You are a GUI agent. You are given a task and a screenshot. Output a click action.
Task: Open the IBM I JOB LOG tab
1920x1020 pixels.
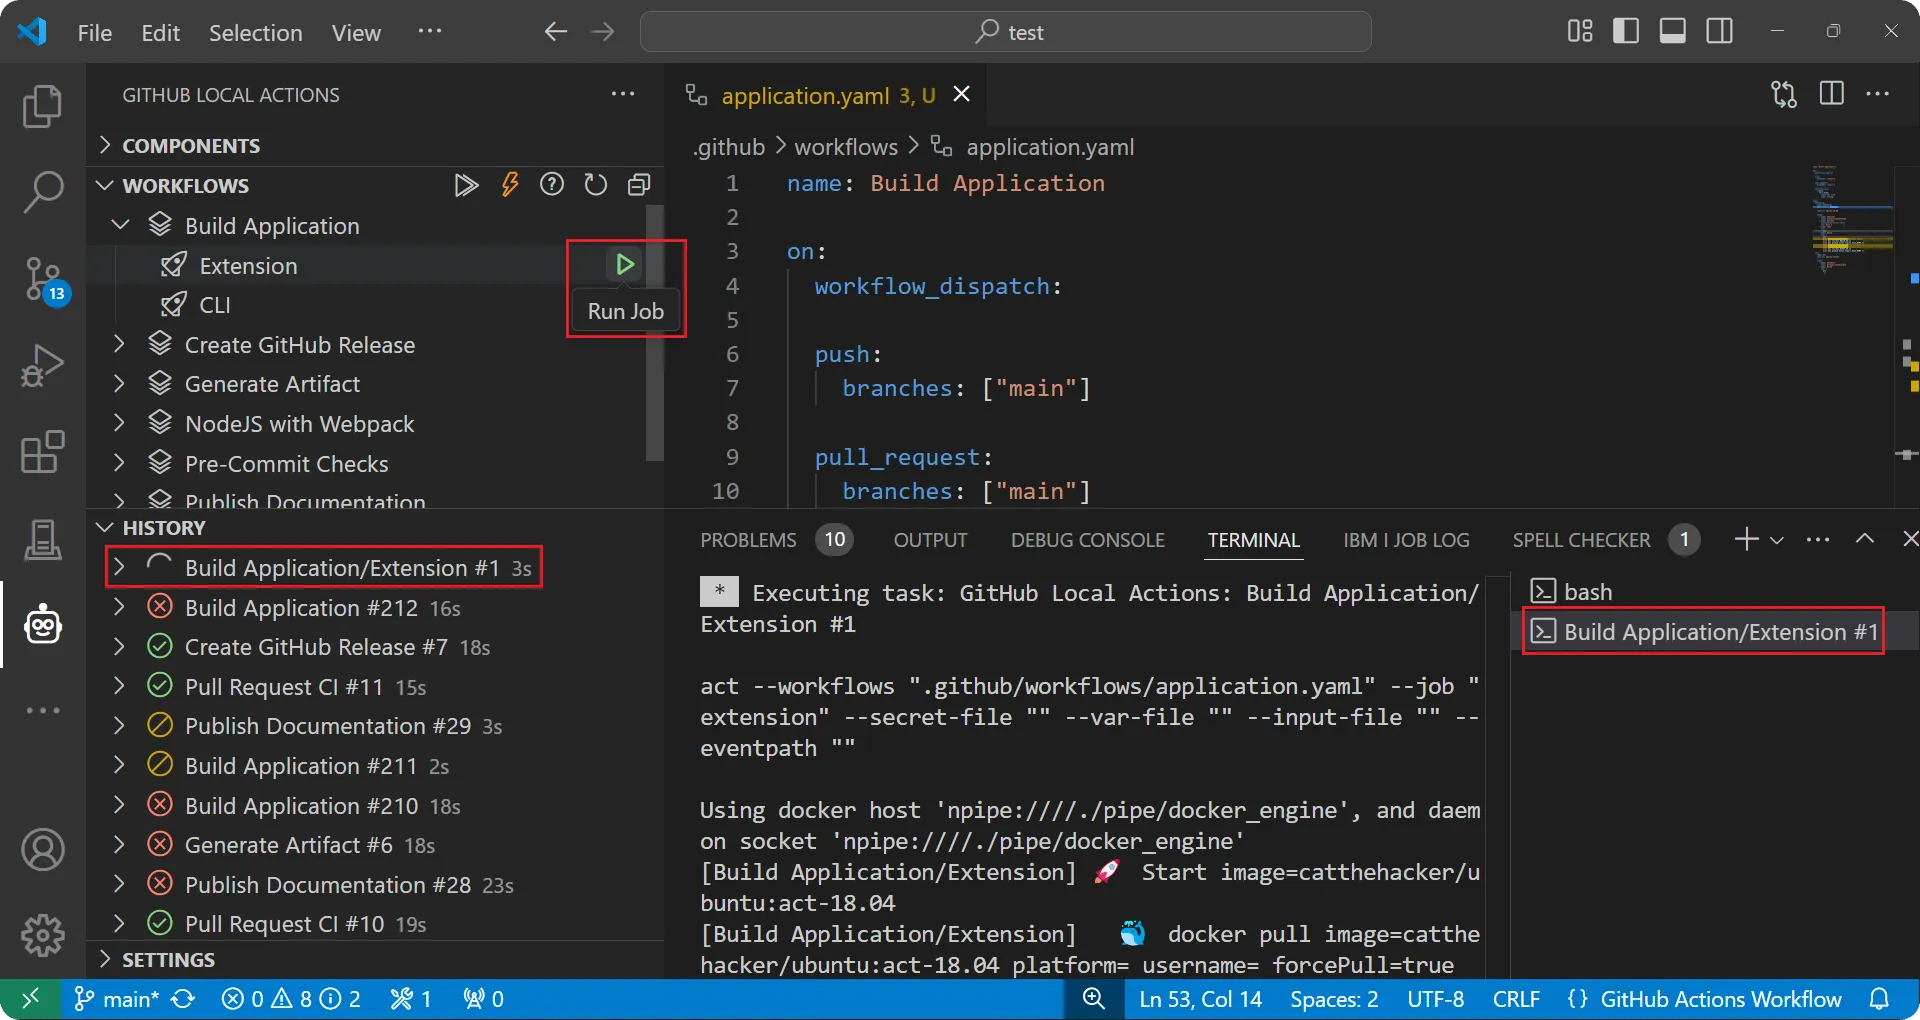(x=1406, y=540)
